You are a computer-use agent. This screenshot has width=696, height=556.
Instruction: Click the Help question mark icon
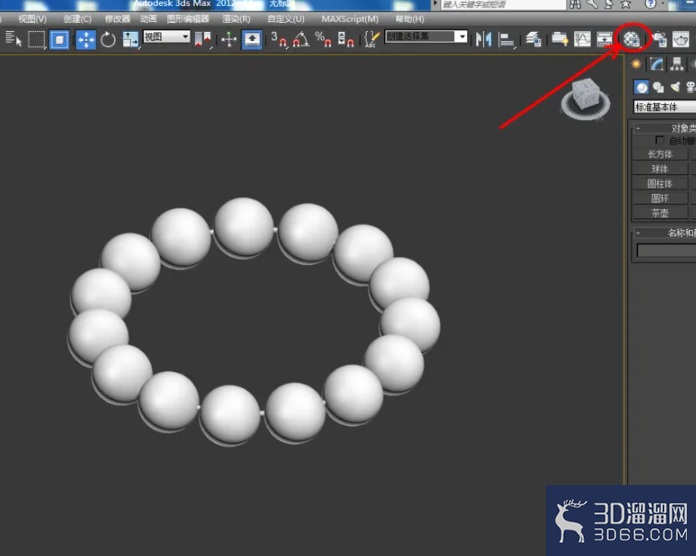(x=650, y=4)
